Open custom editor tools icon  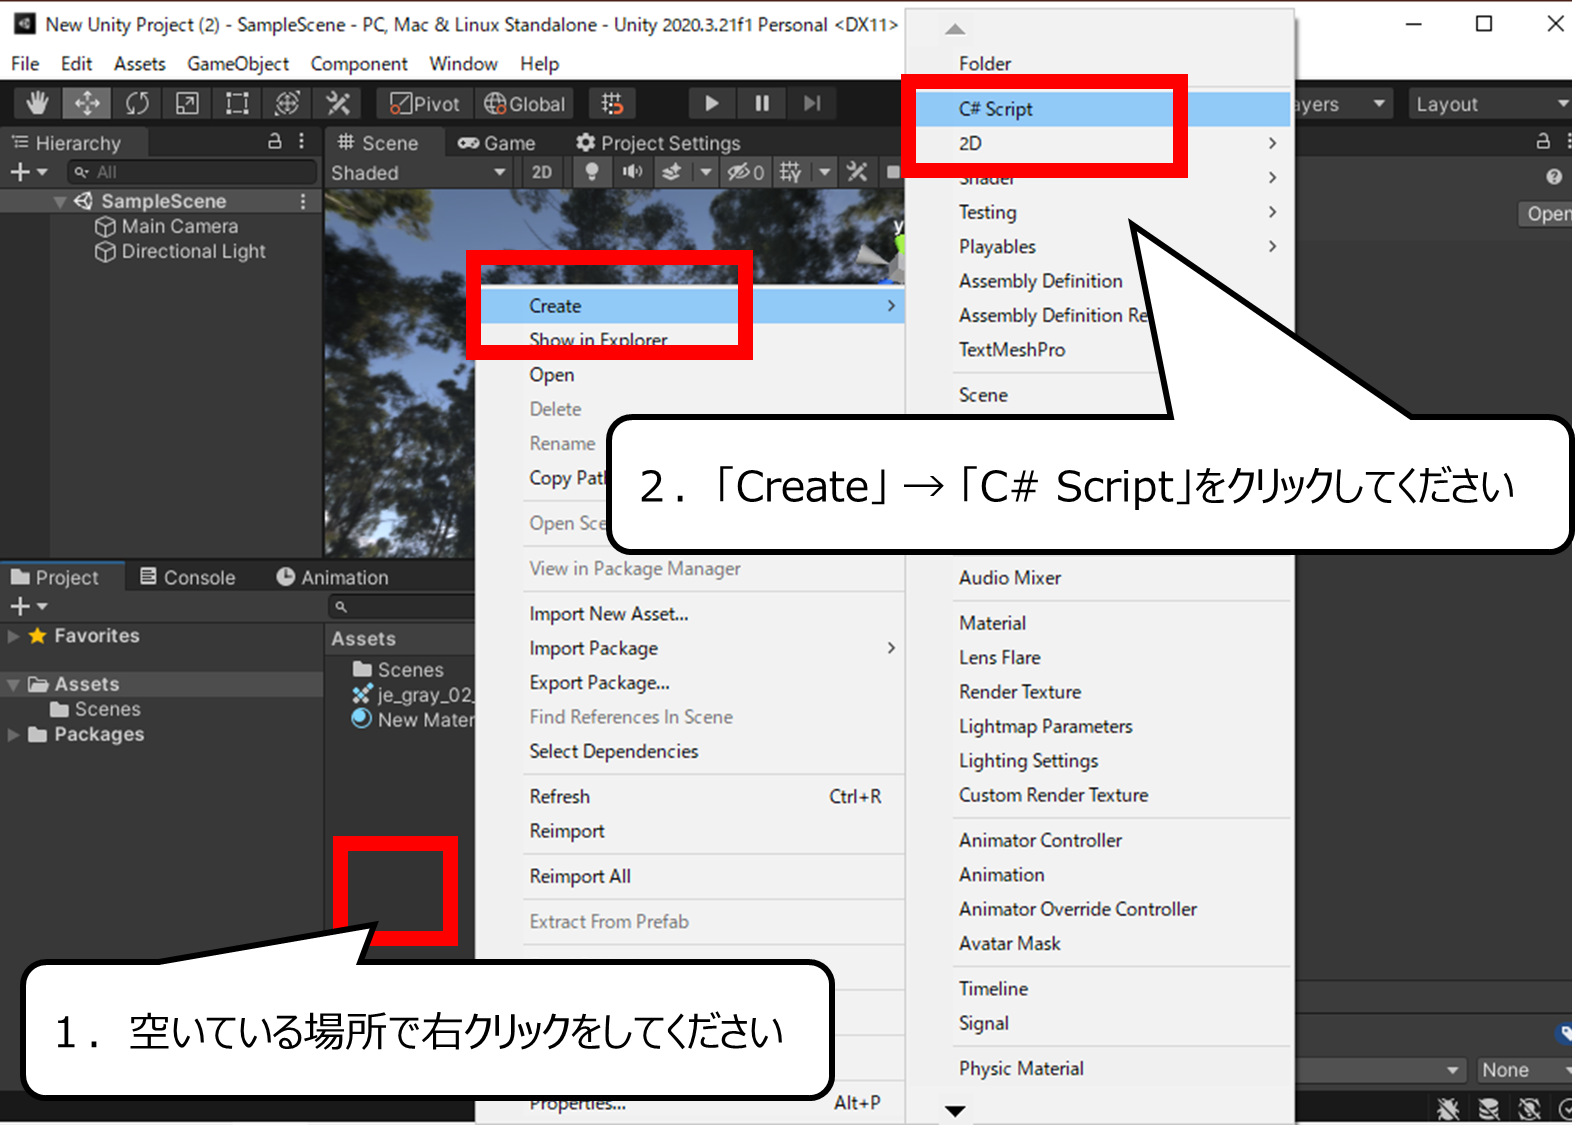point(338,104)
